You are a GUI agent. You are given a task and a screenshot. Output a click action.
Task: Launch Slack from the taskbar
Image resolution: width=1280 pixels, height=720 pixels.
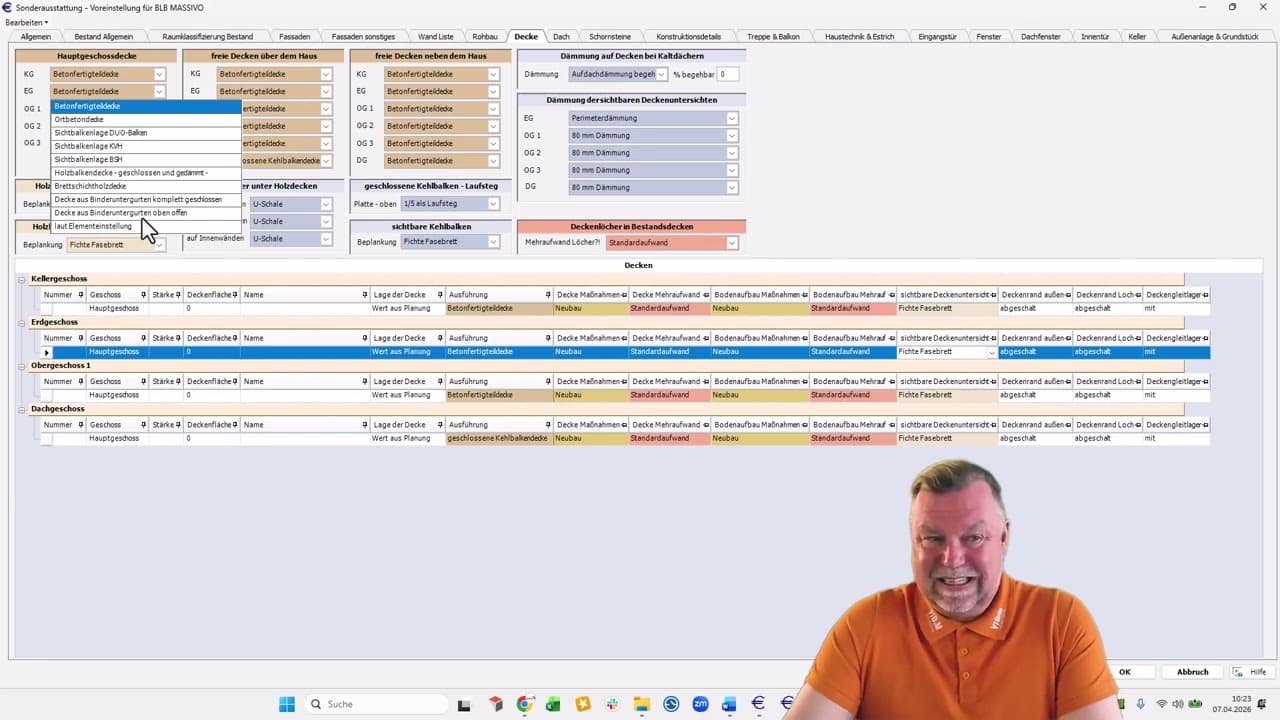pos(611,704)
